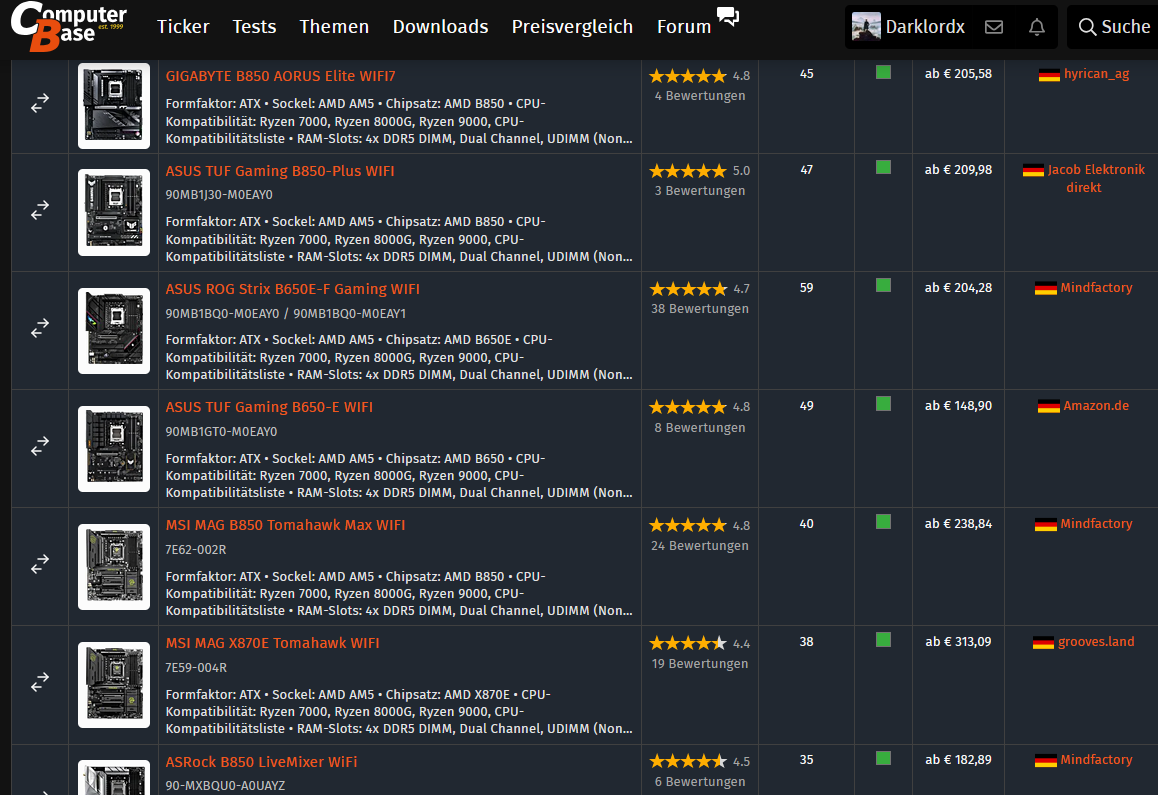This screenshot has height=795, width=1158.
Task: Click availability green square for MSI B850 Tomahawk Max
Action: click(x=883, y=522)
